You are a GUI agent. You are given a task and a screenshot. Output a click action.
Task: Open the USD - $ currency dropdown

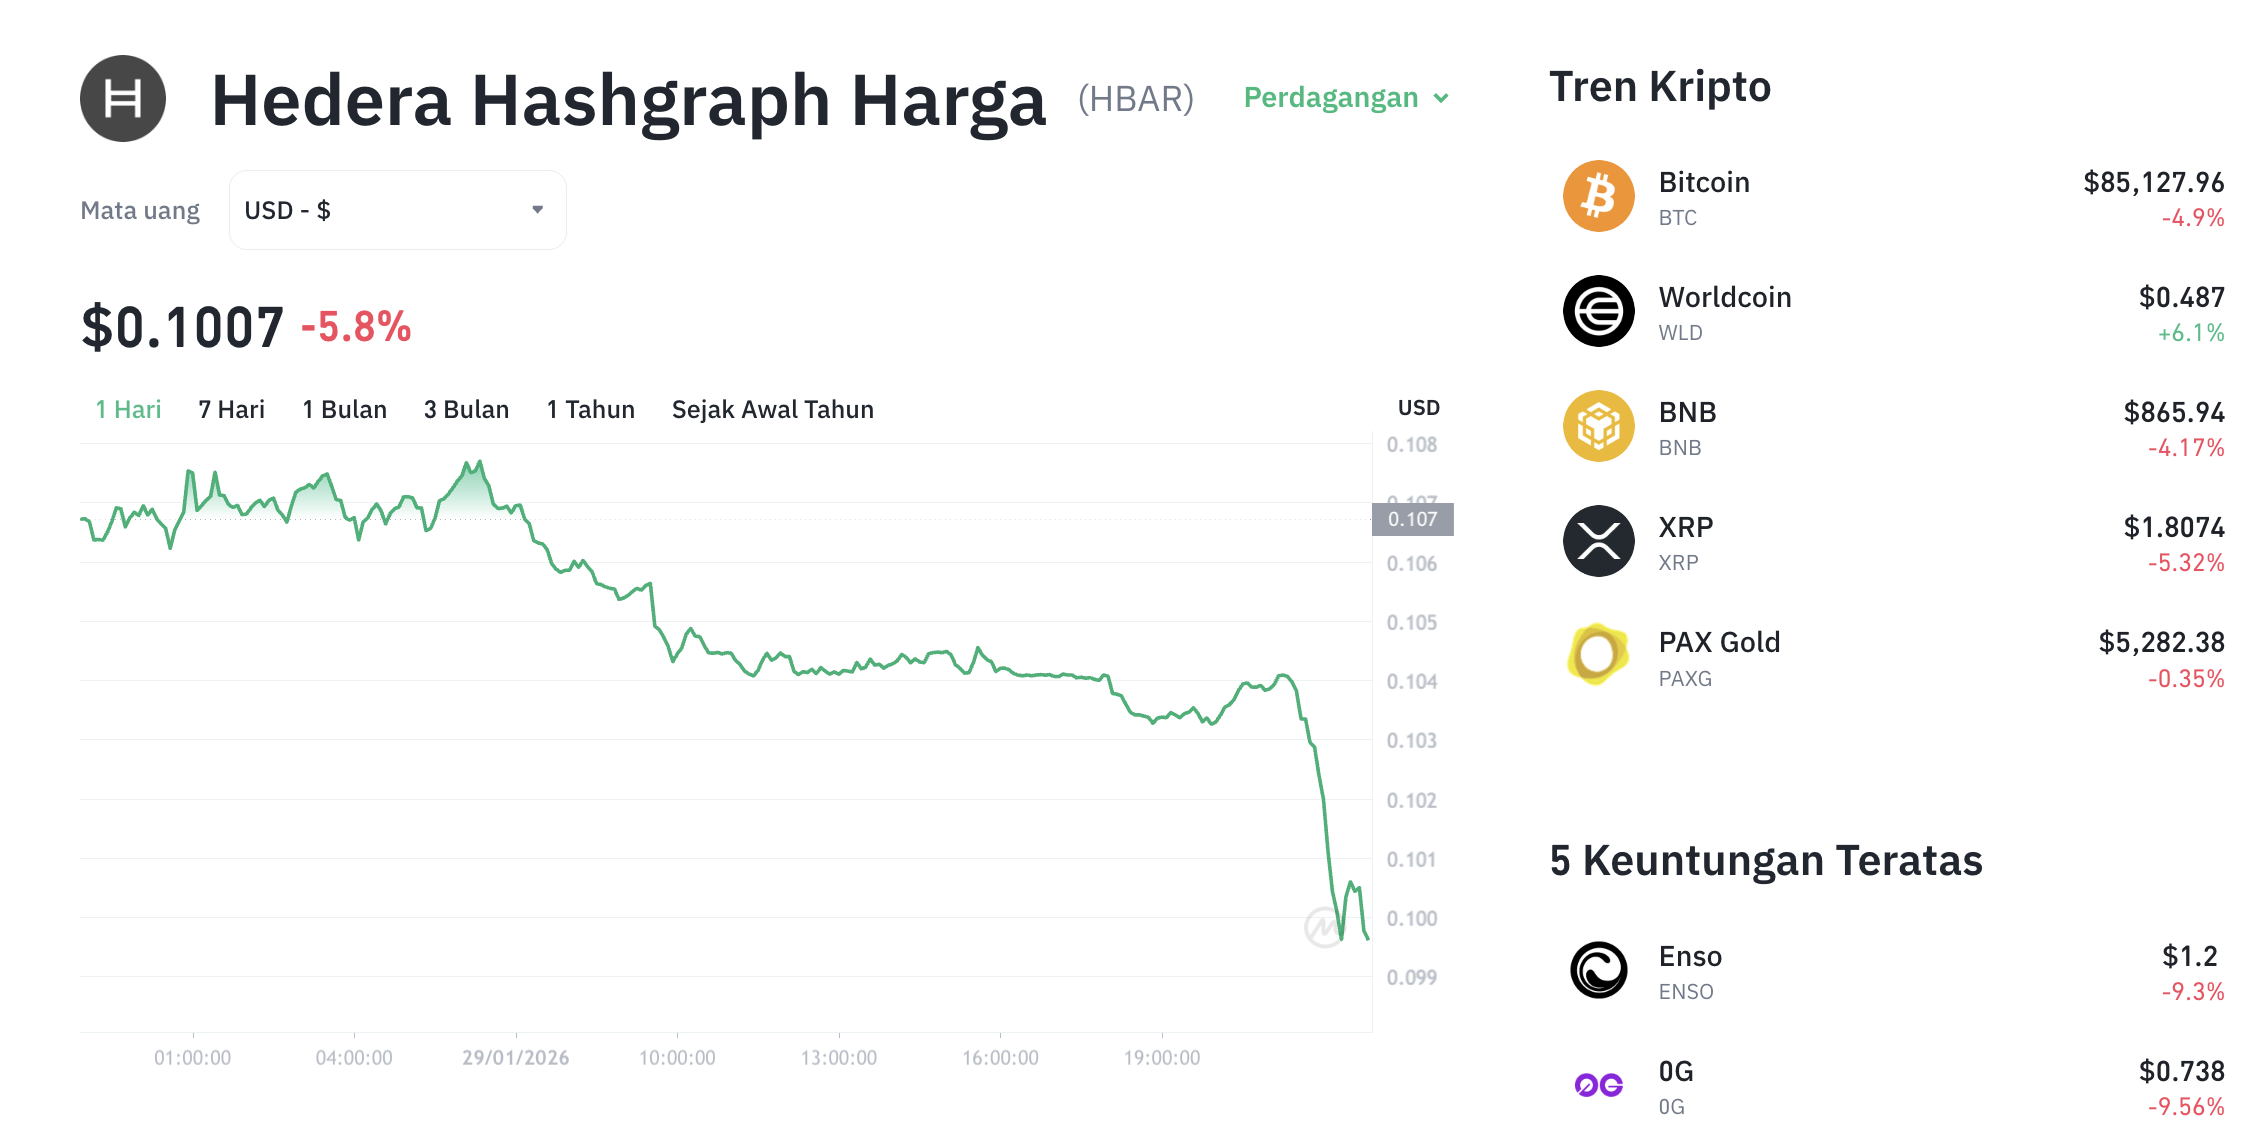click(x=396, y=209)
